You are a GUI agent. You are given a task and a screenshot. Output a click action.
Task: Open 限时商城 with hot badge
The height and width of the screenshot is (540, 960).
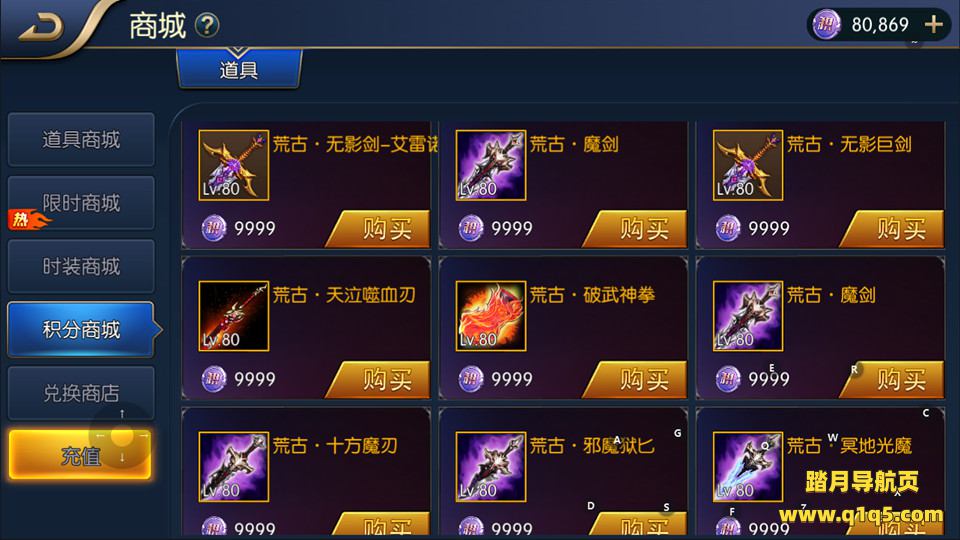81,203
